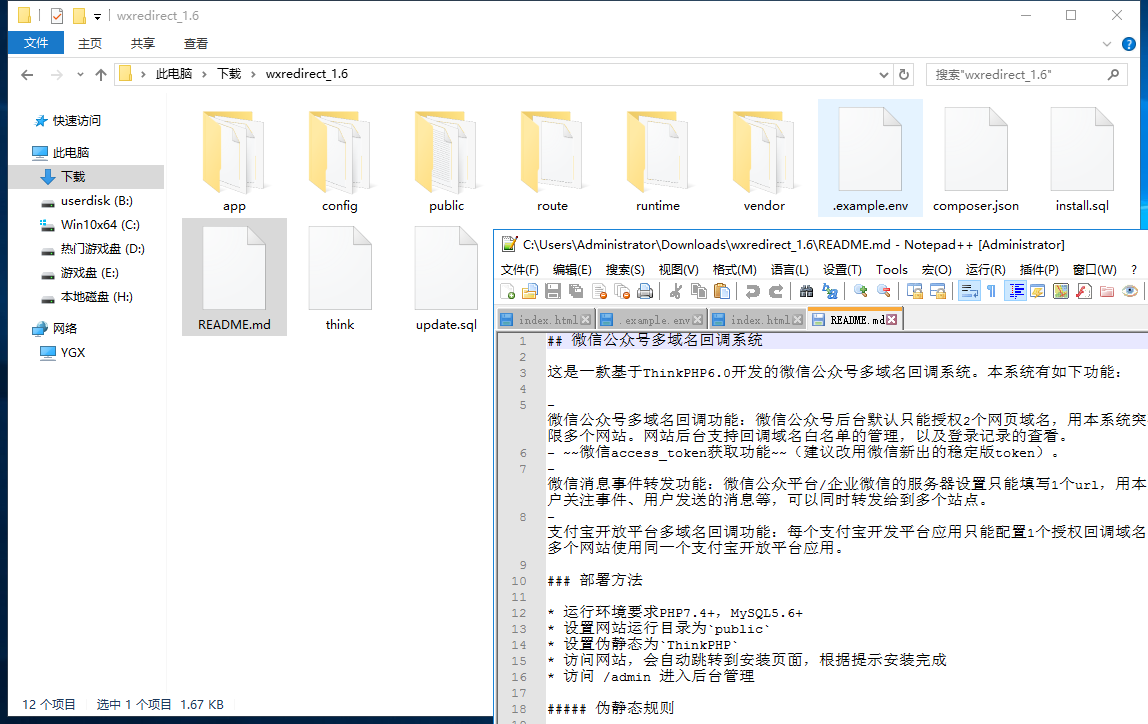Close the README.md tab
The width and height of the screenshot is (1148, 724).
tap(892, 320)
